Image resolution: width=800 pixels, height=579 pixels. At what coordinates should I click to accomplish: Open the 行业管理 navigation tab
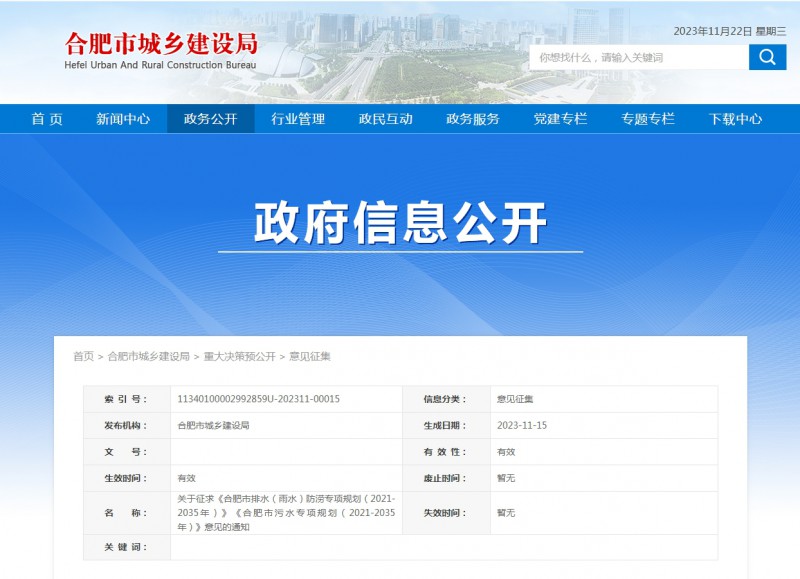298,119
